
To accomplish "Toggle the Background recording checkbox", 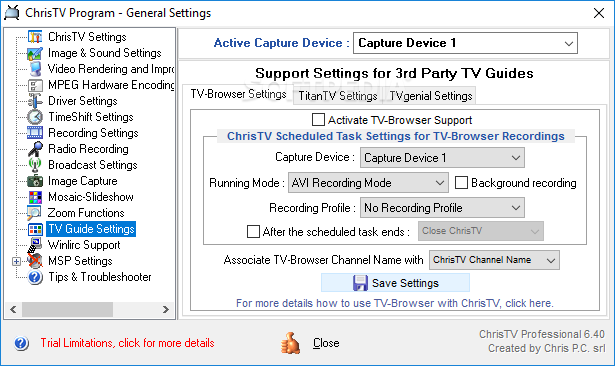I will pos(461,183).
